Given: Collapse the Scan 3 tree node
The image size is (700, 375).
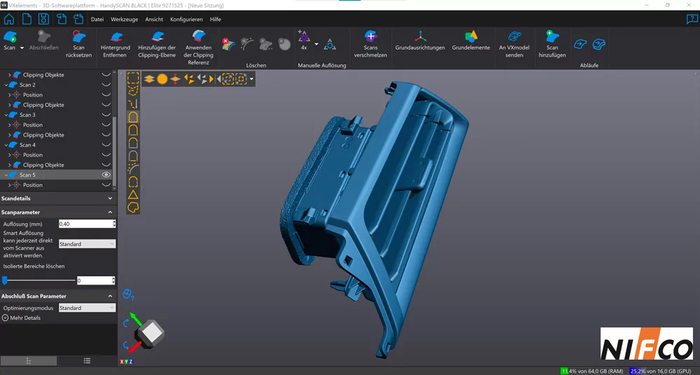Looking at the screenshot, I should pyautogui.click(x=6, y=115).
